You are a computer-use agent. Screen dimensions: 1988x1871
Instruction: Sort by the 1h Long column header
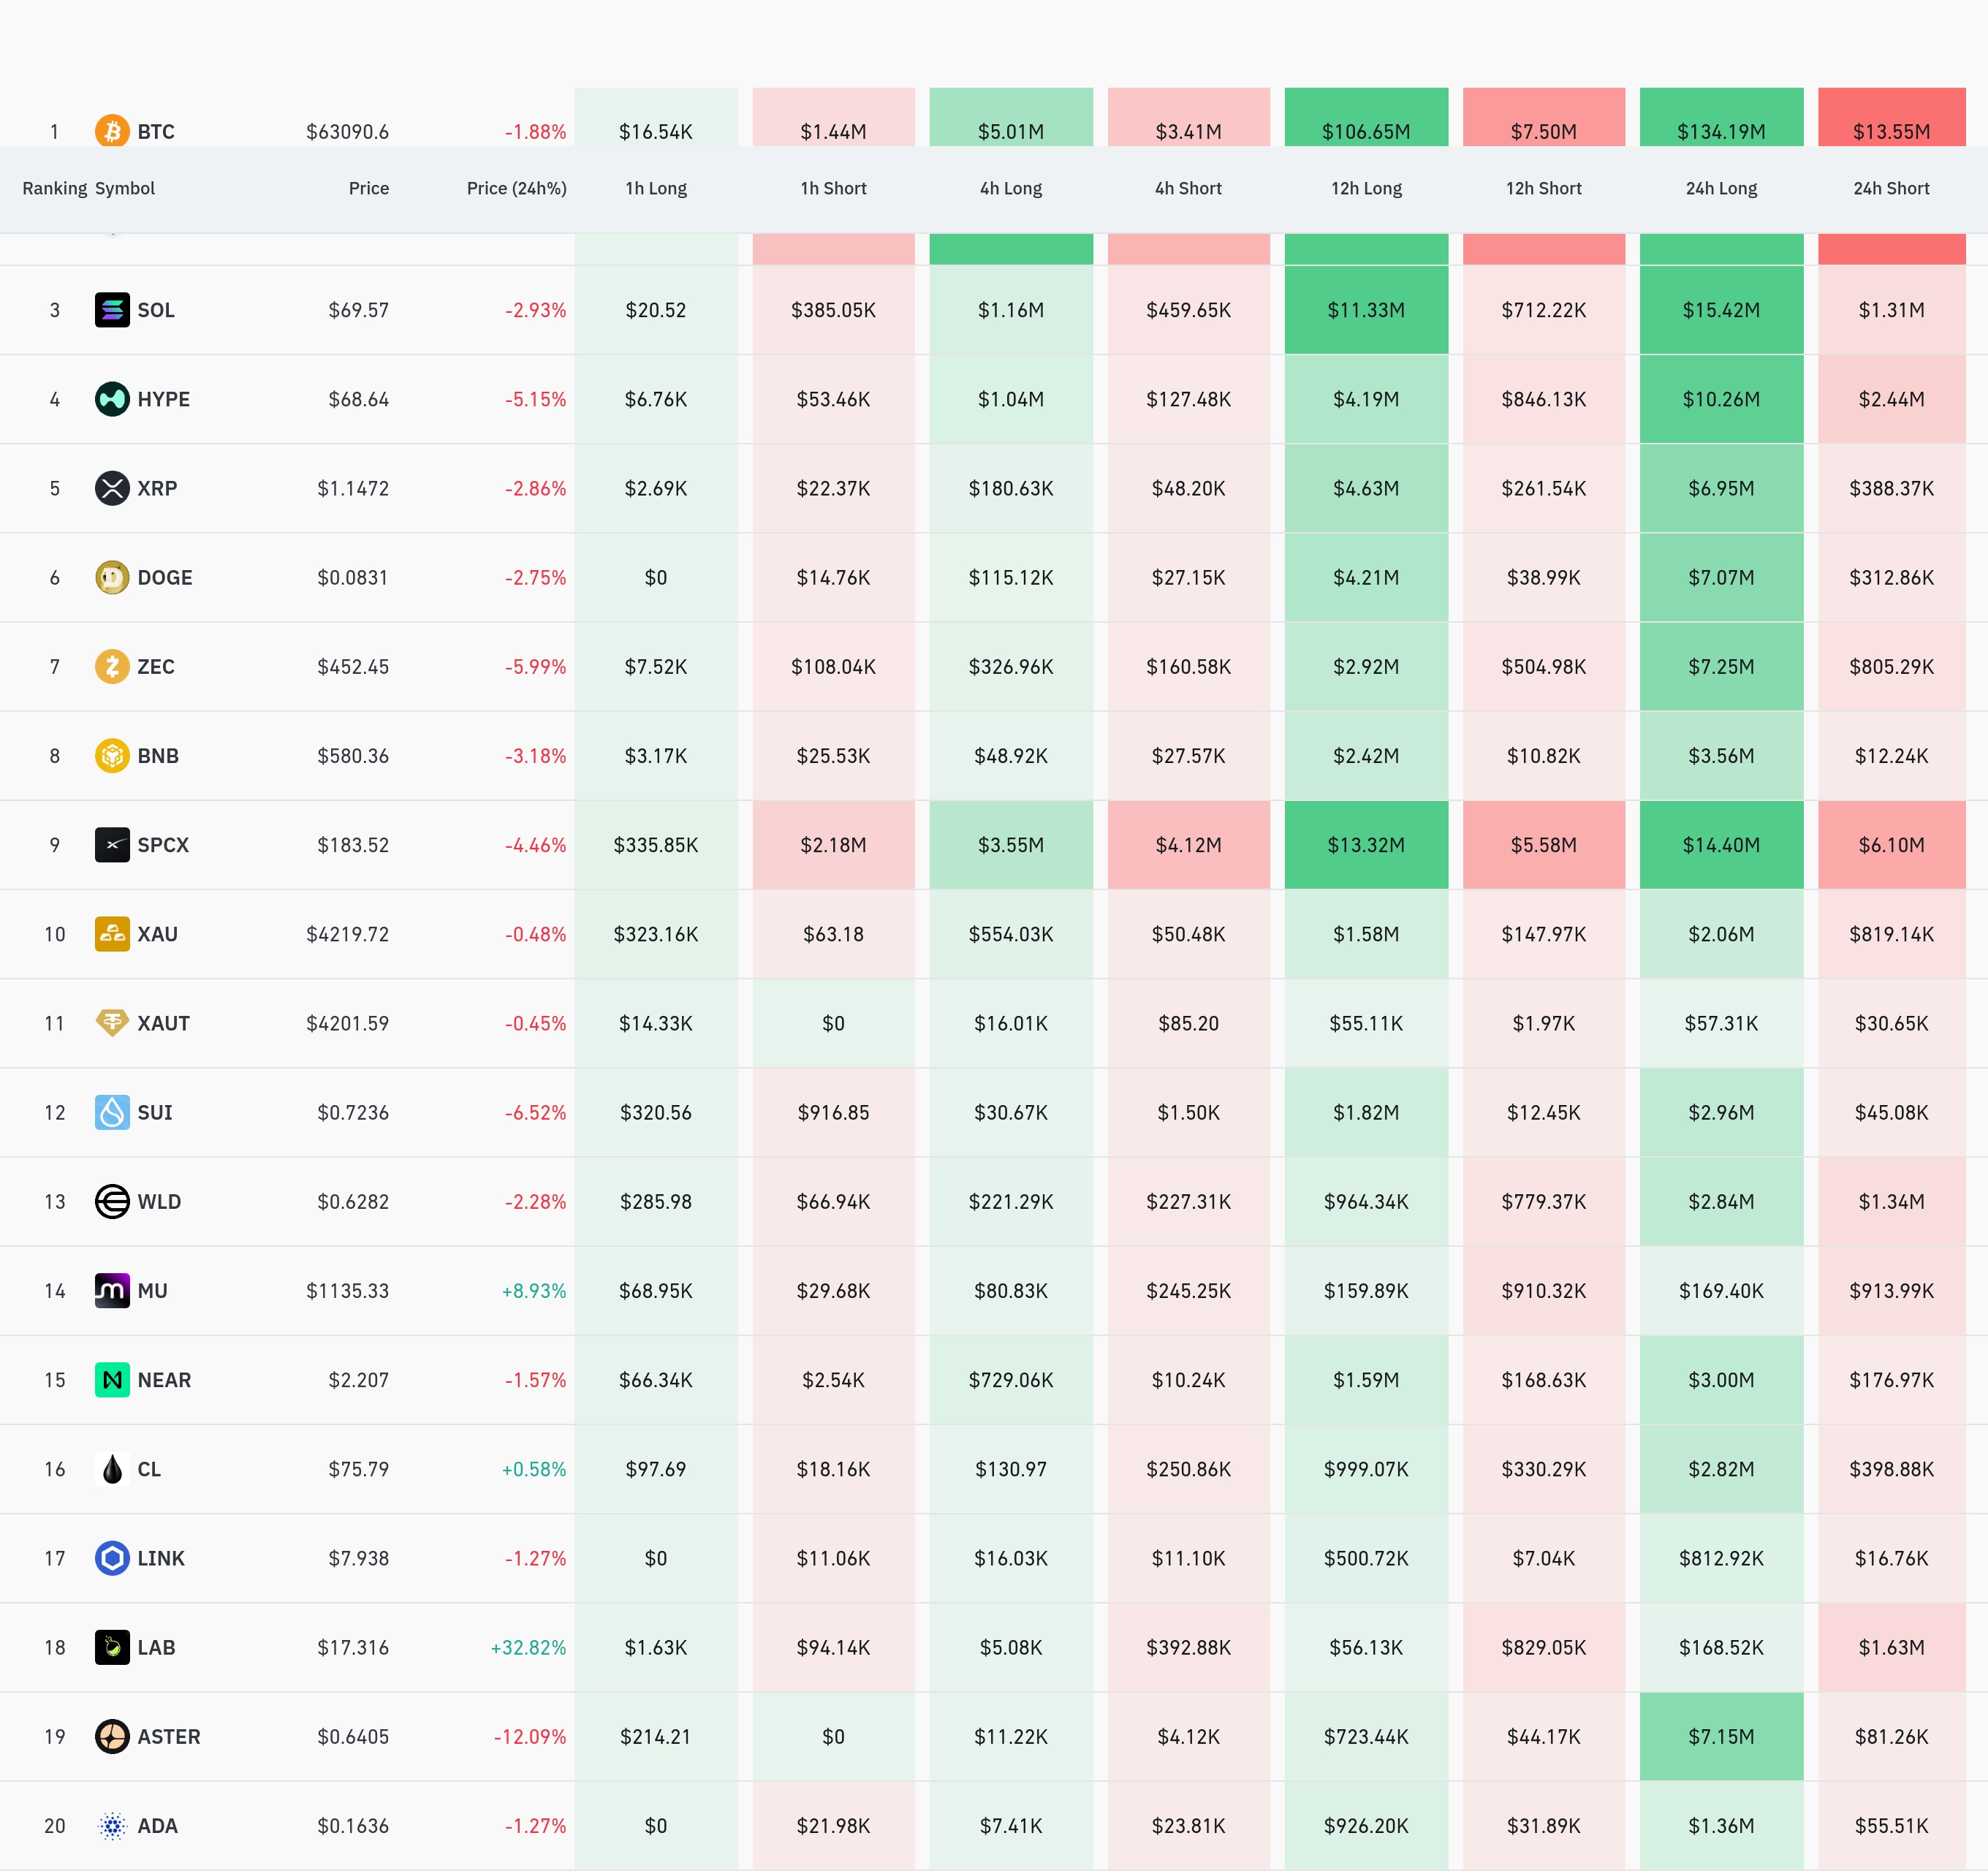point(656,188)
